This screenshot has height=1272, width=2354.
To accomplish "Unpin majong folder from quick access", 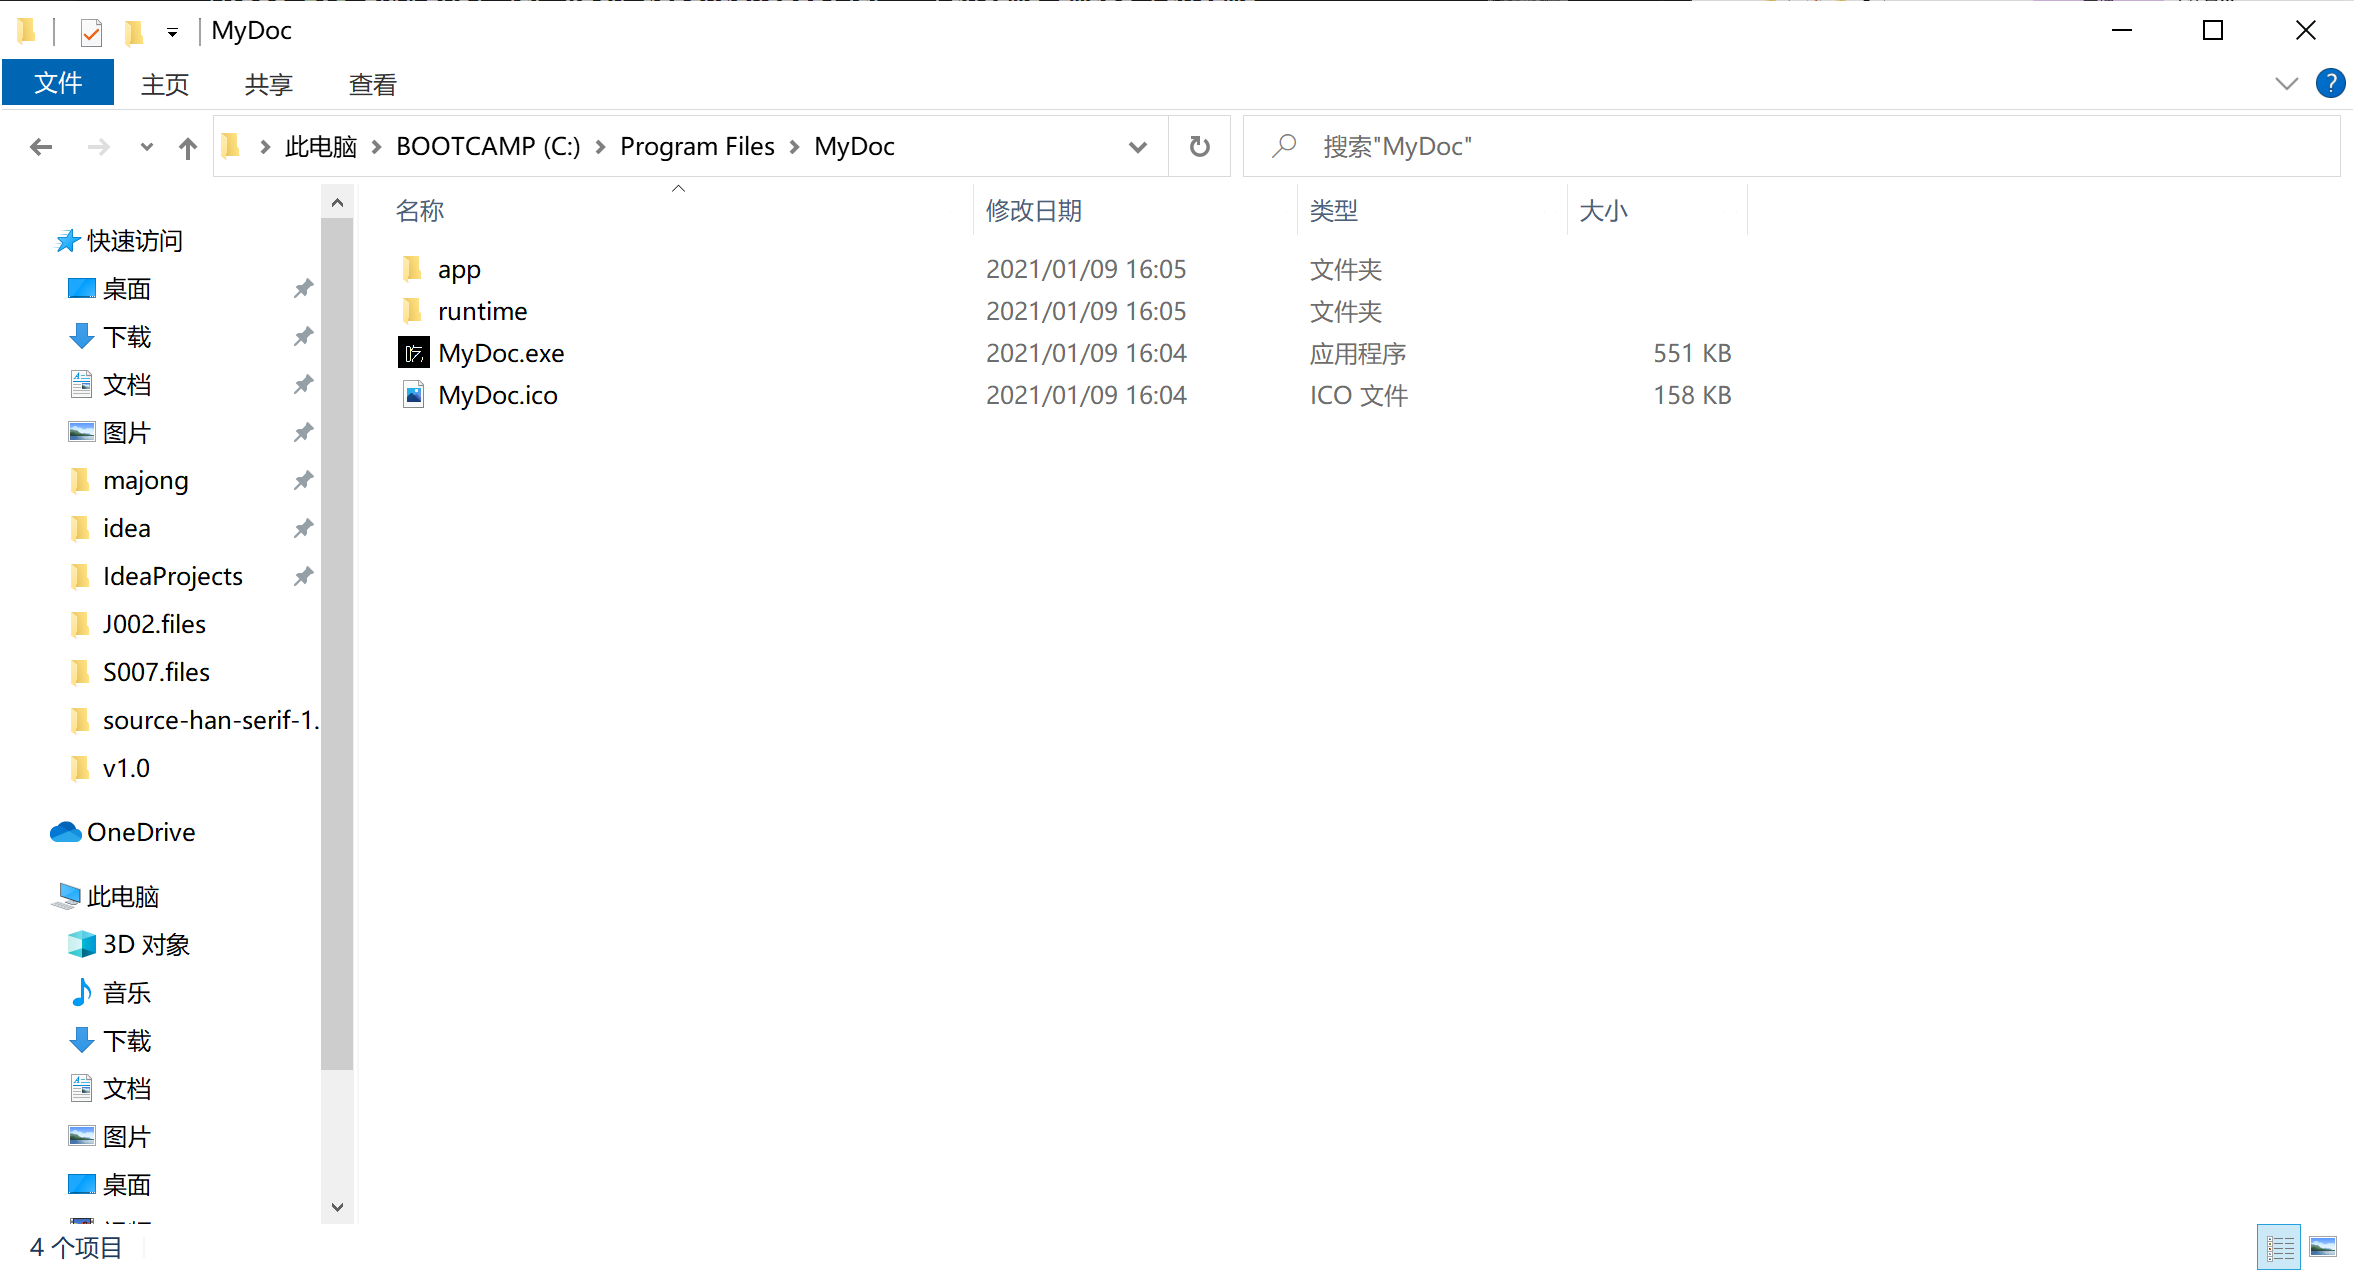I will pos(303,480).
